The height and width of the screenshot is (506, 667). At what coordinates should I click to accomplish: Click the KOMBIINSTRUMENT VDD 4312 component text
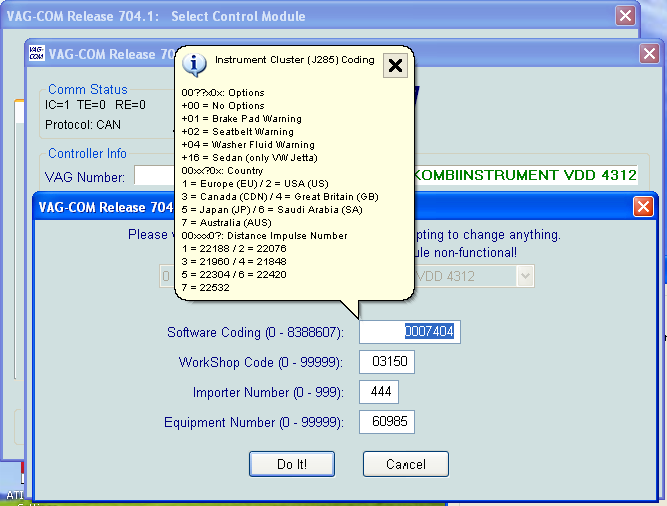click(x=525, y=175)
